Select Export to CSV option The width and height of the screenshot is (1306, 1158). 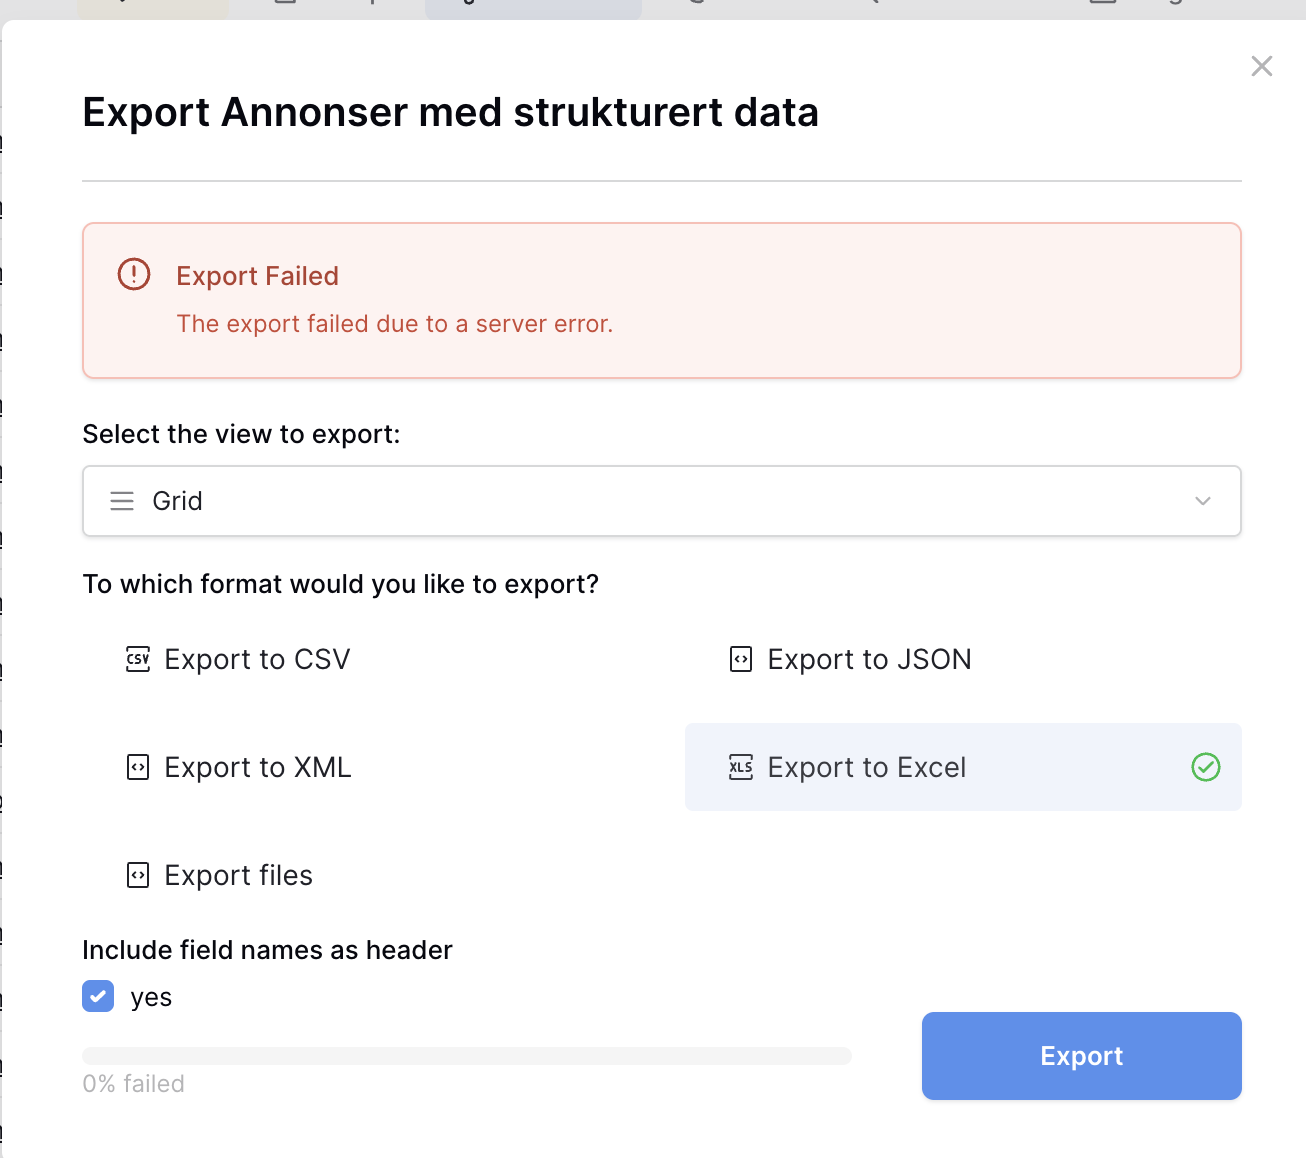tap(257, 660)
